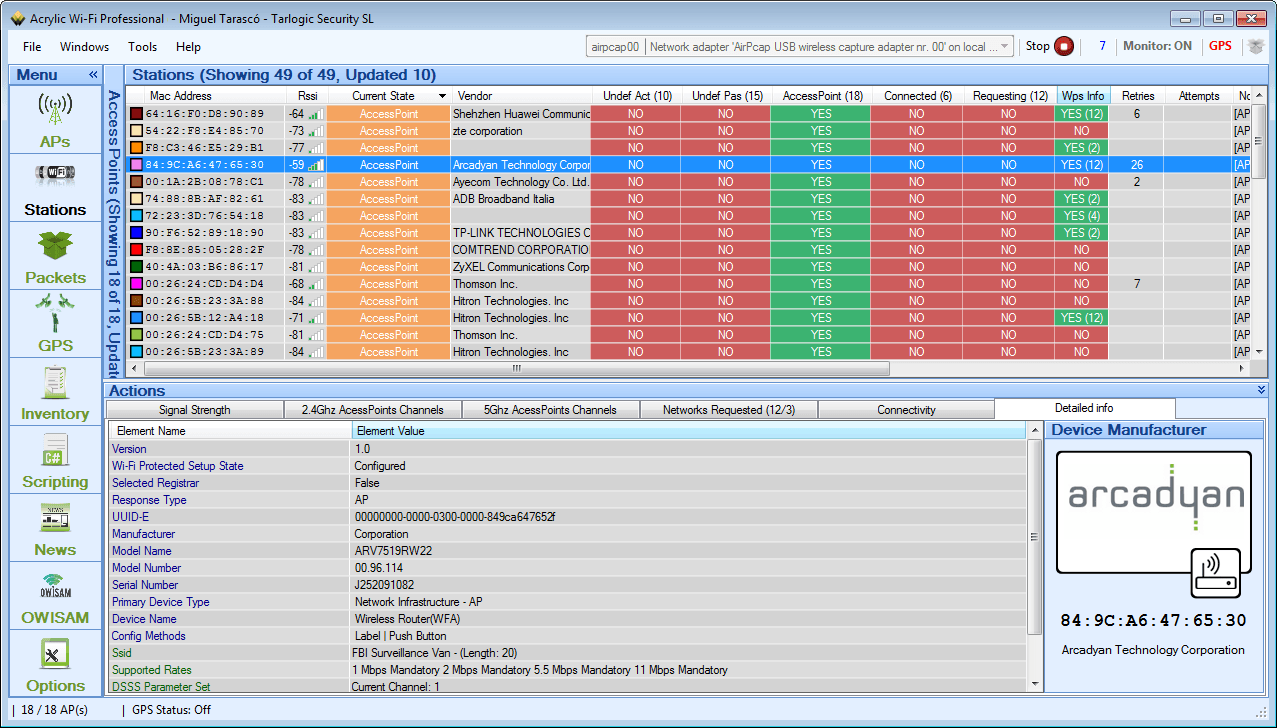Open the Help menu
Screen dimensions: 1277x728
pos(188,46)
